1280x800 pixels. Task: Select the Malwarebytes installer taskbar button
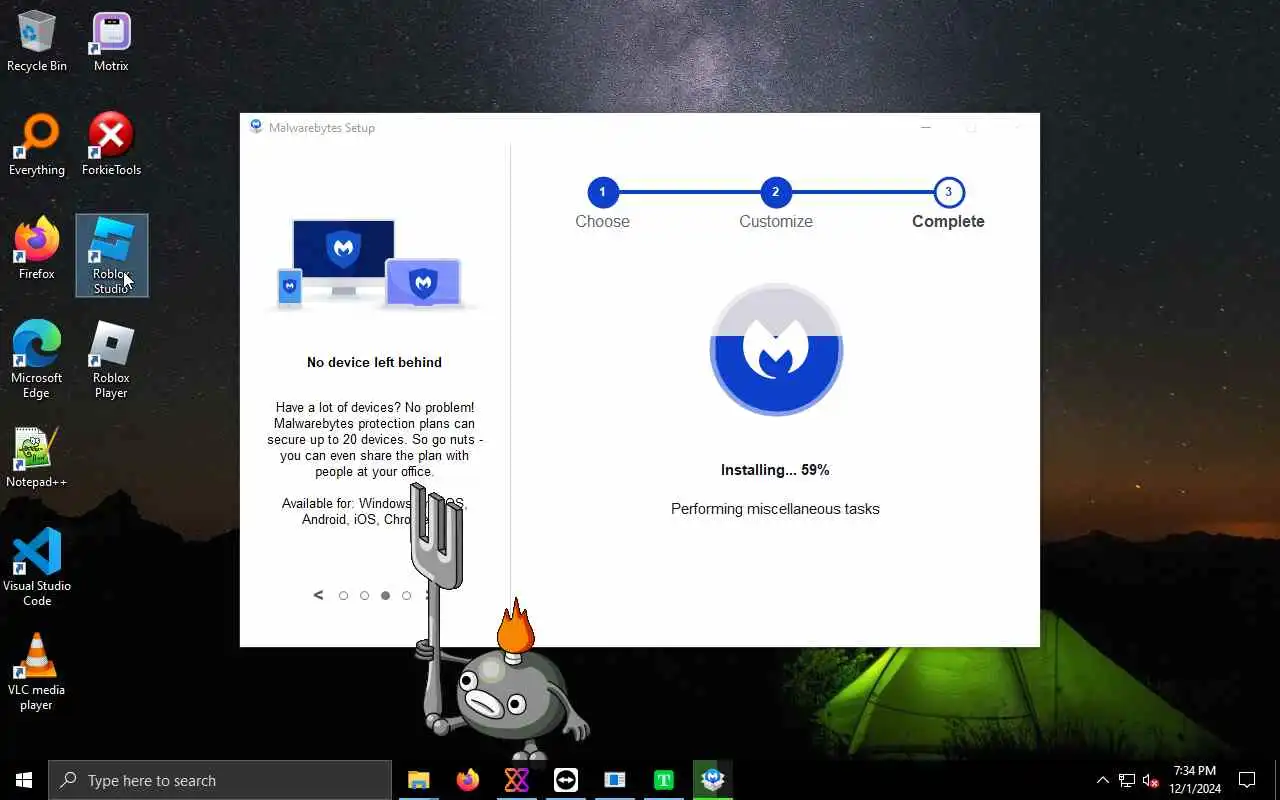[712, 780]
